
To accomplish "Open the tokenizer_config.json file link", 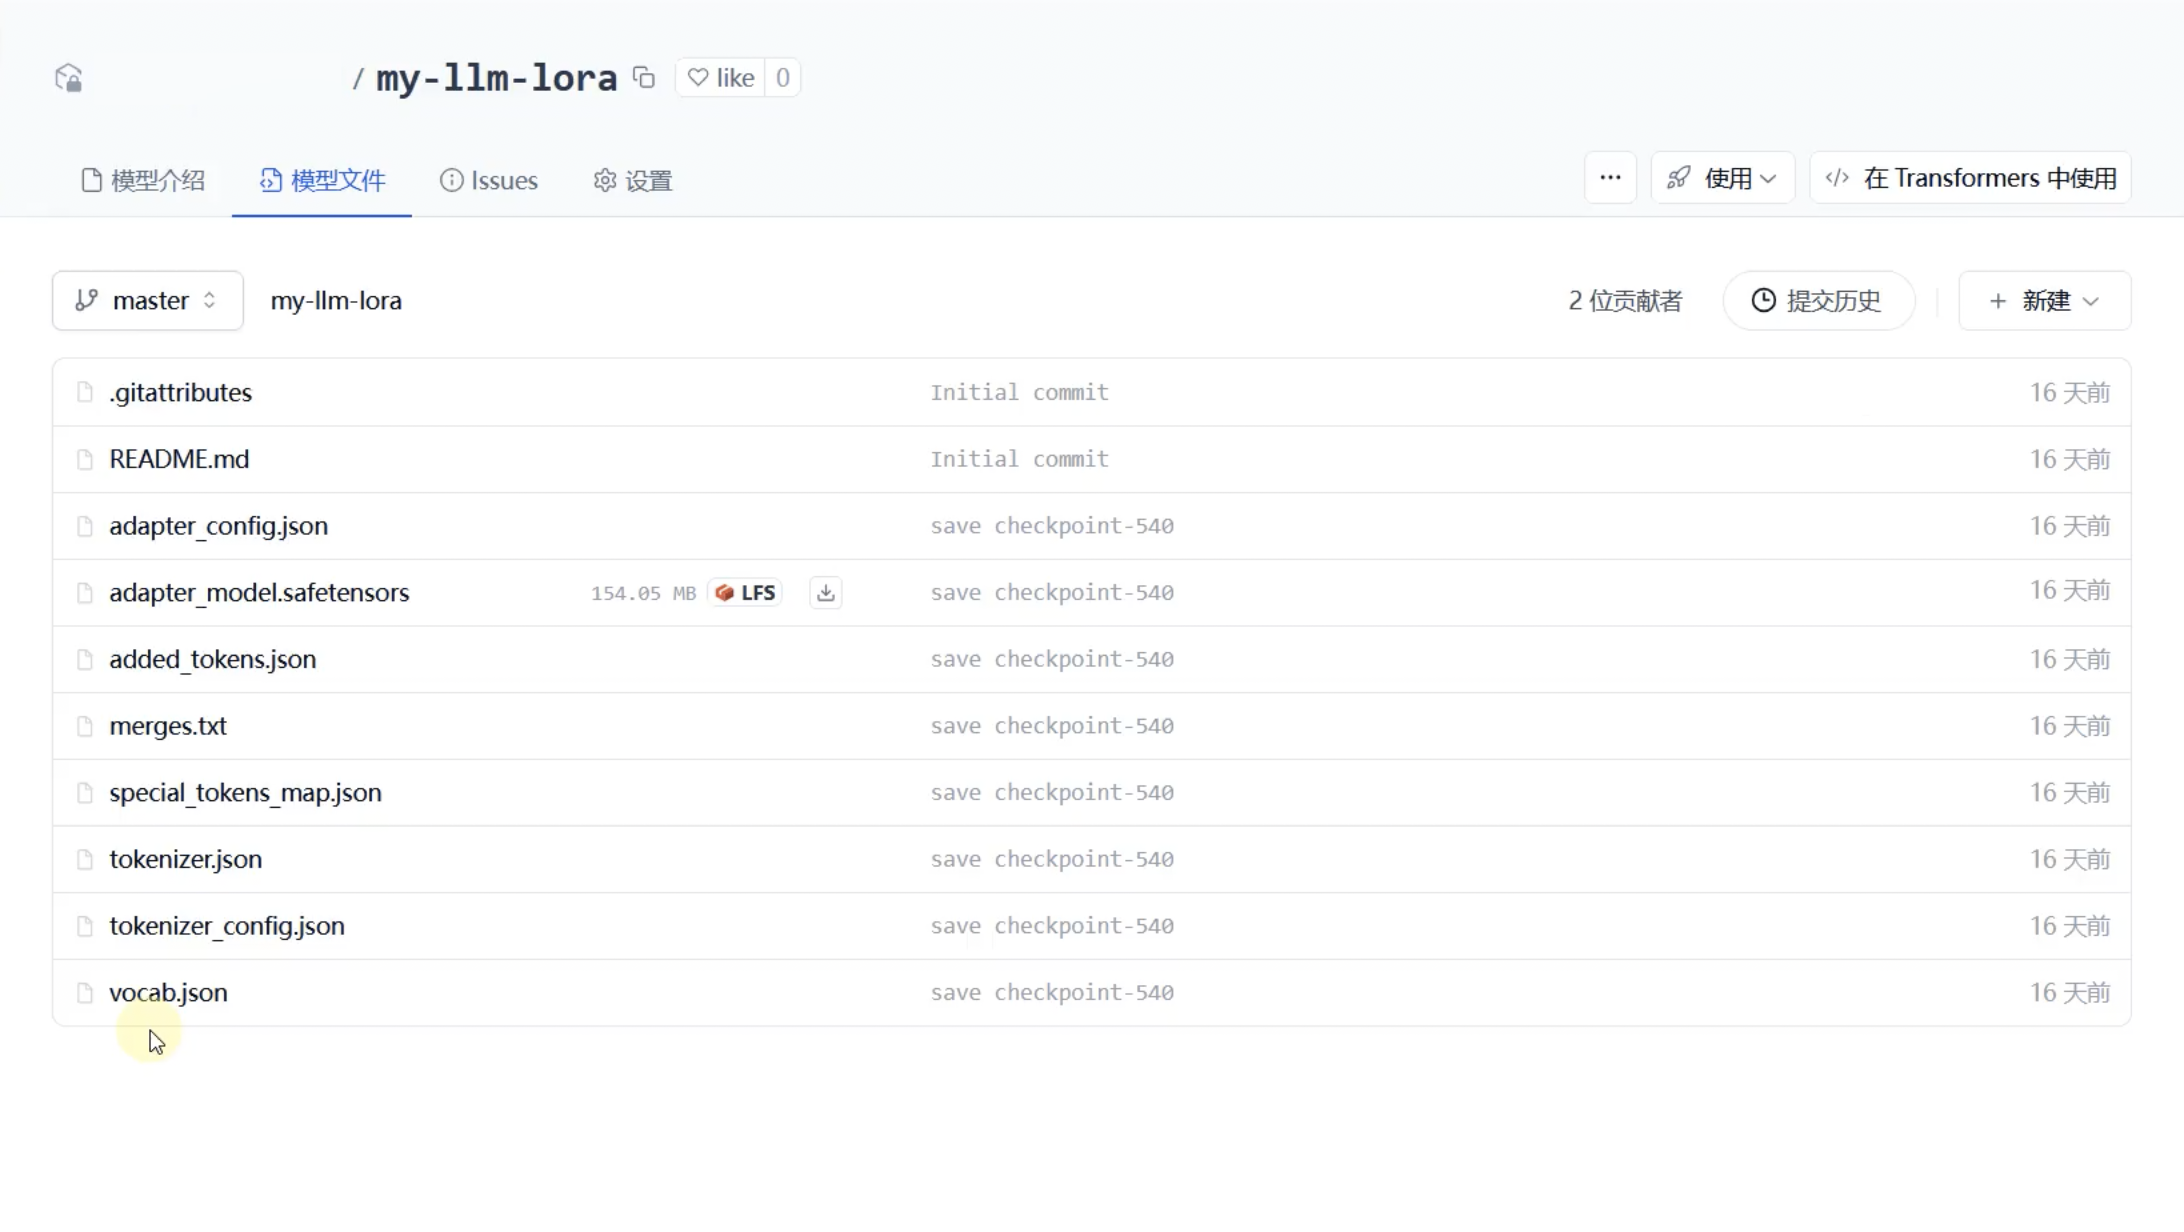I will point(227,926).
